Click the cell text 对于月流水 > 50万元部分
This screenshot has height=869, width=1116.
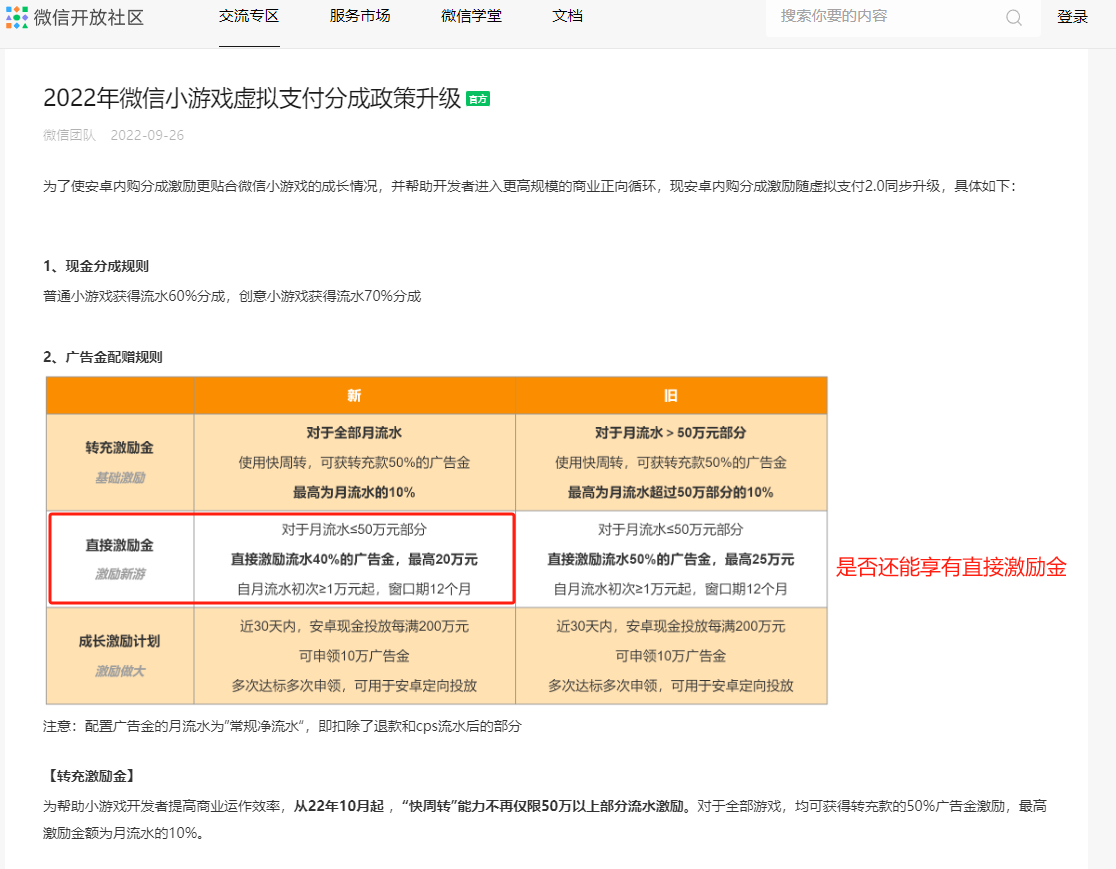pos(670,433)
